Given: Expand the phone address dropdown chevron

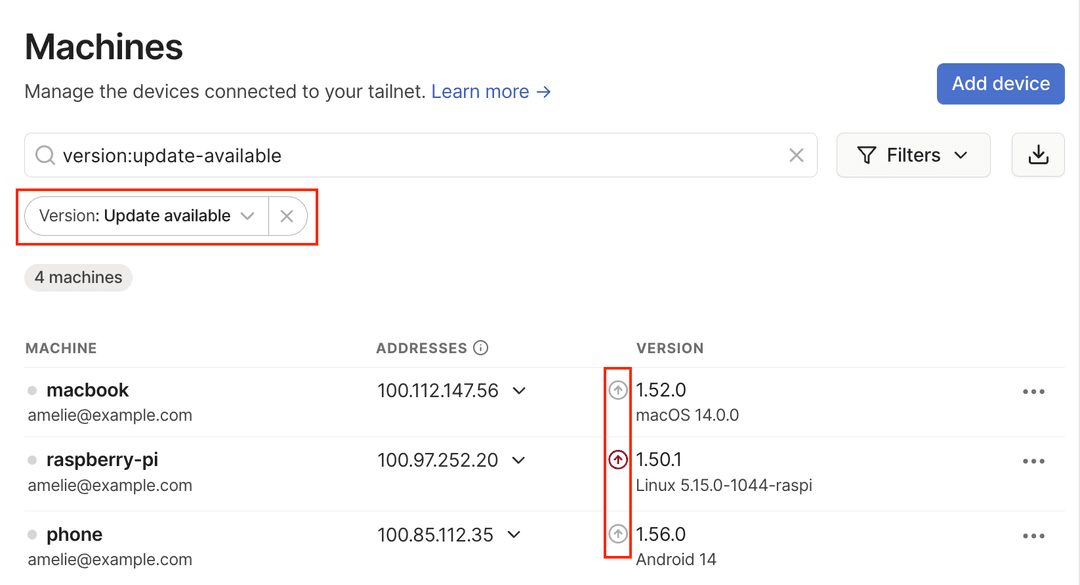Looking at the screenshot, I should tap(514, 535).
